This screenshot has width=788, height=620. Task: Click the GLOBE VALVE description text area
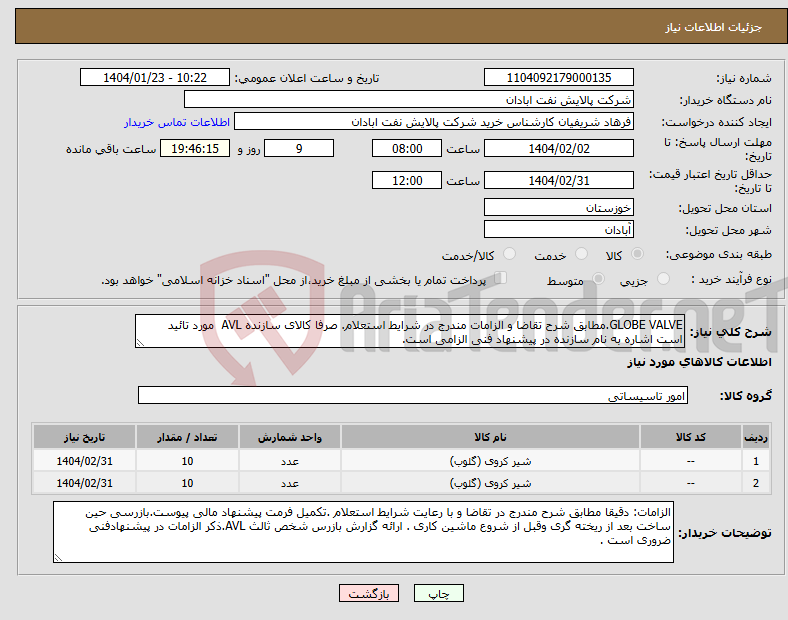[x=410, y=331]
